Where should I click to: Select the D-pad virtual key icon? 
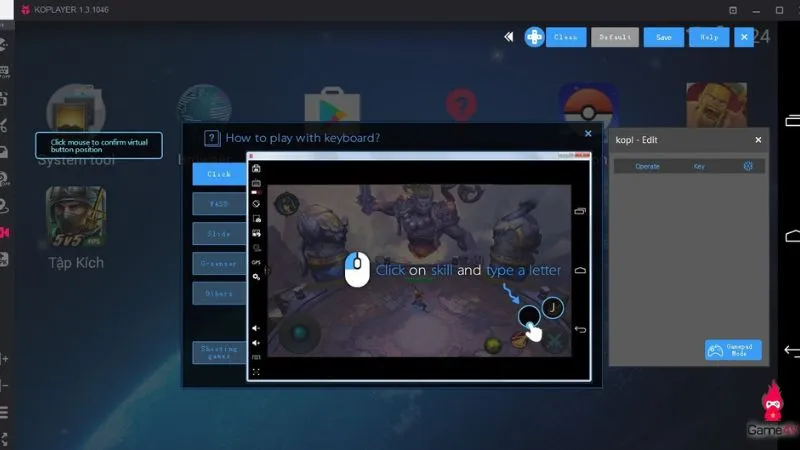coord(534,37)
